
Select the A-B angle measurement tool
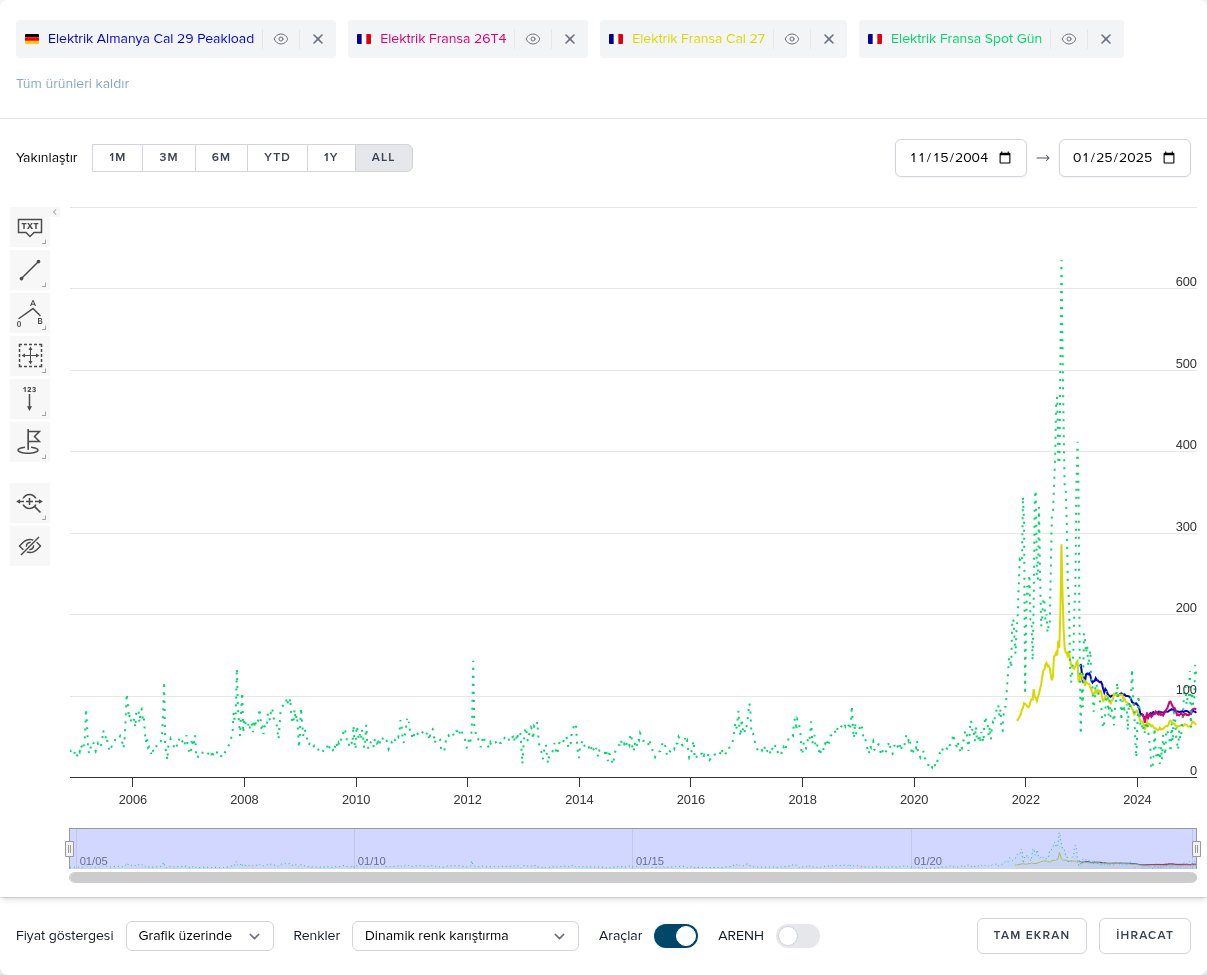point(30,313)
